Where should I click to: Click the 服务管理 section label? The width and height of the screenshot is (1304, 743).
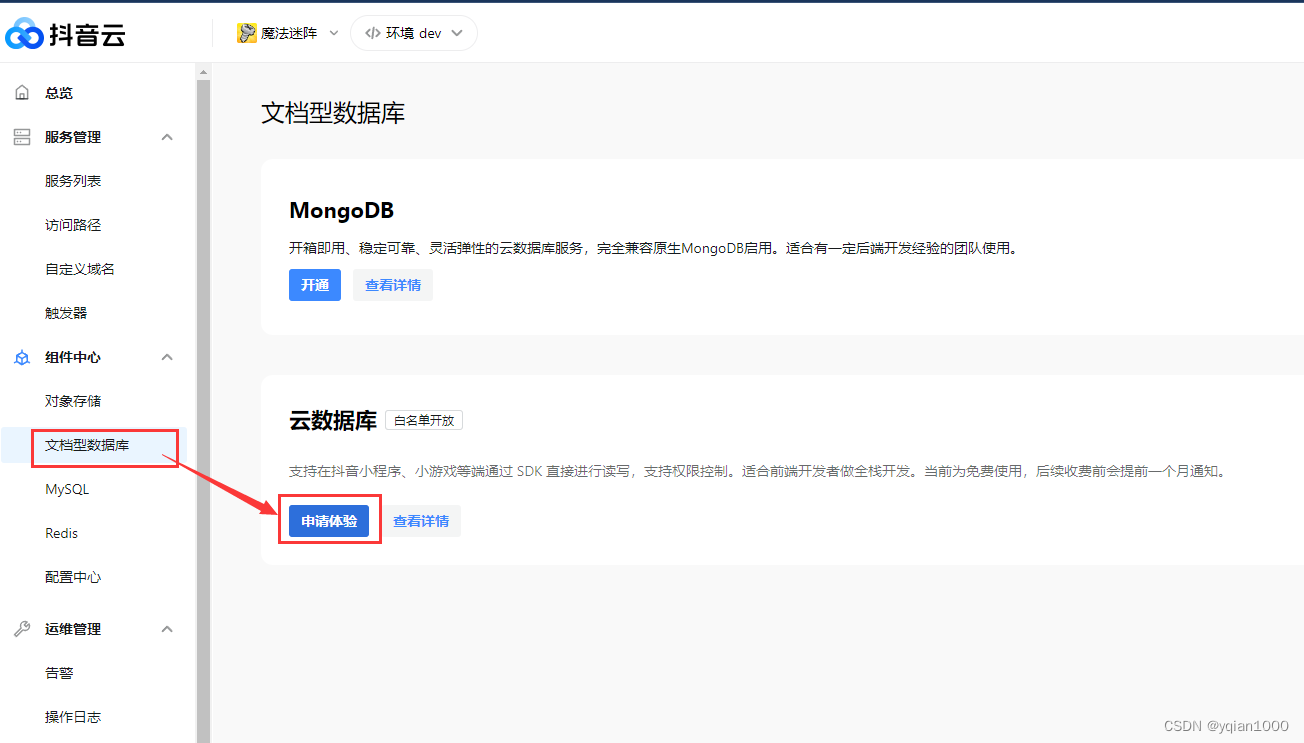coord(73,137)
